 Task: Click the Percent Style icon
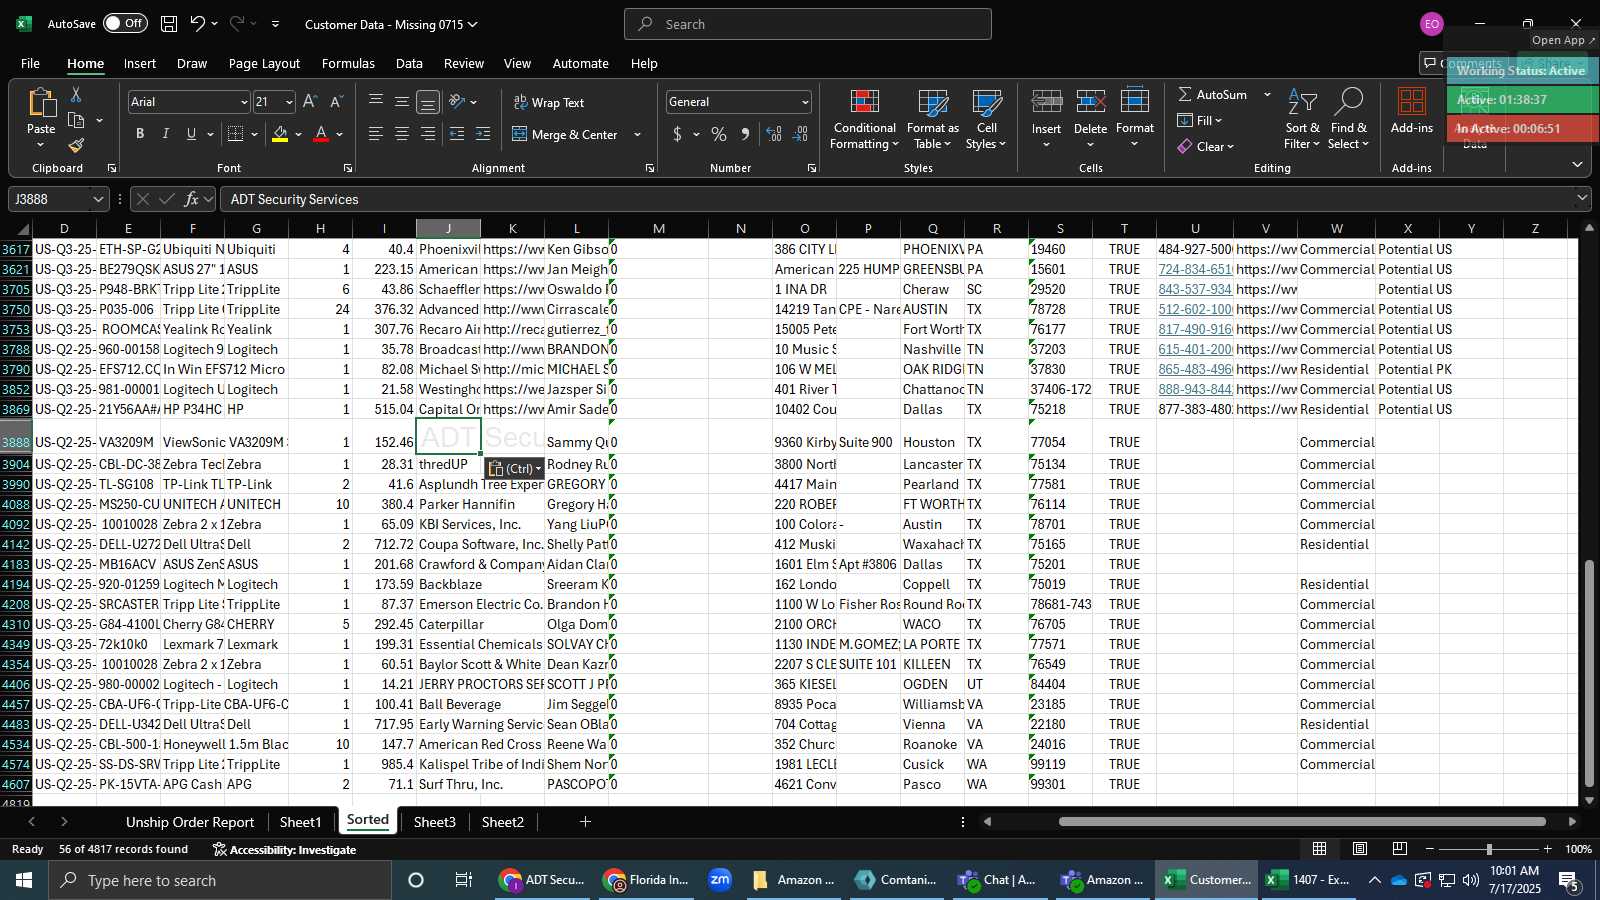(x=719, y=134)
